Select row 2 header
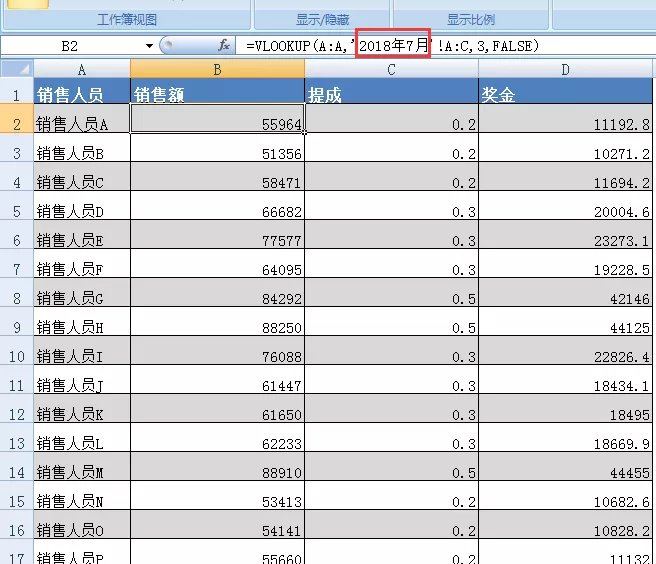This screenshot has width=656, height=564. pyautogui.click(x=17, y=119)
